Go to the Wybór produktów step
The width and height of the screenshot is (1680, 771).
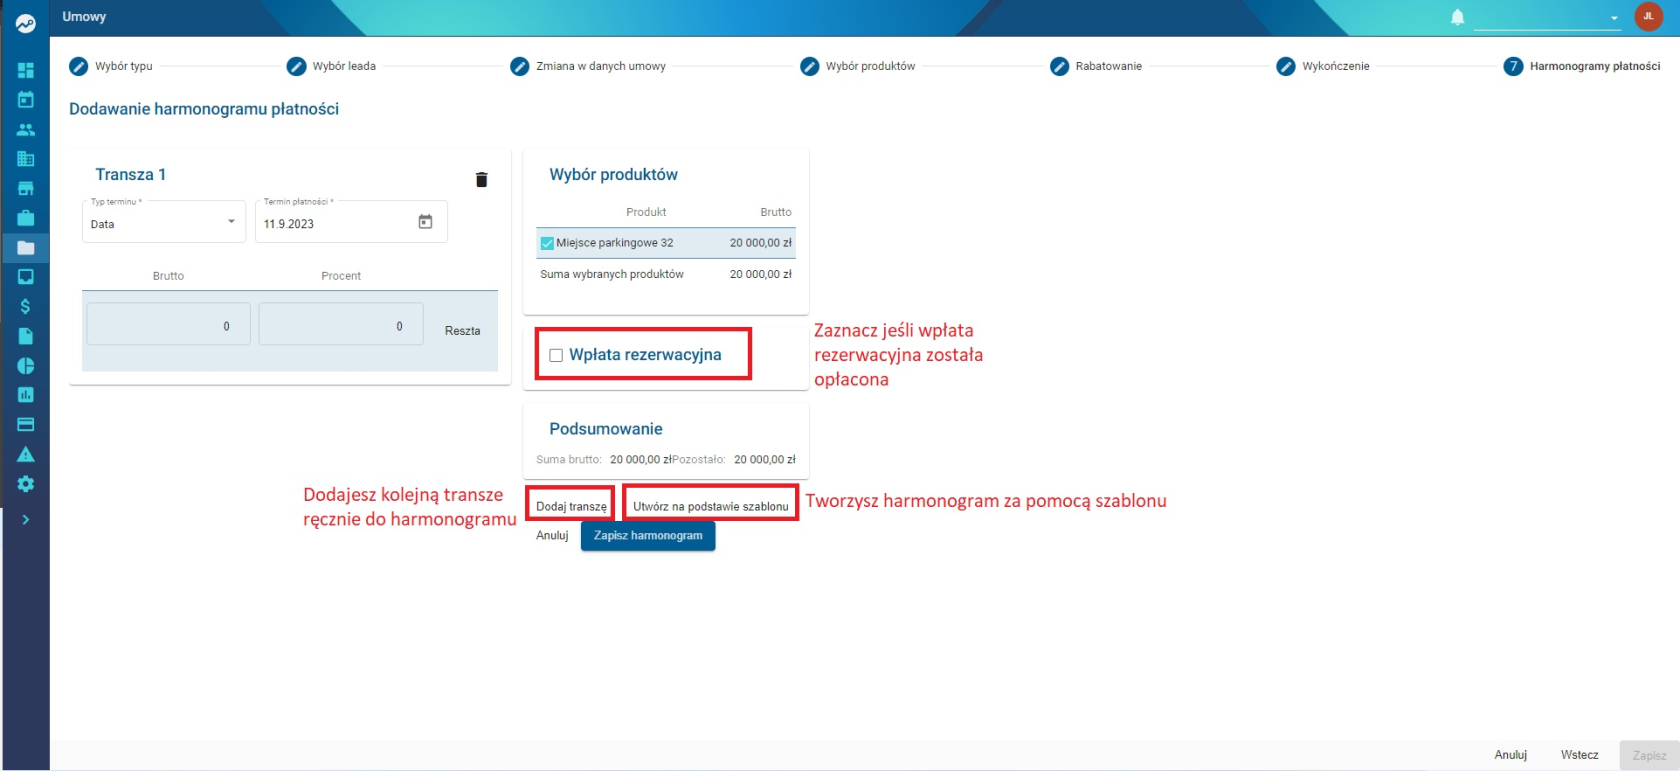click(858, 66)
